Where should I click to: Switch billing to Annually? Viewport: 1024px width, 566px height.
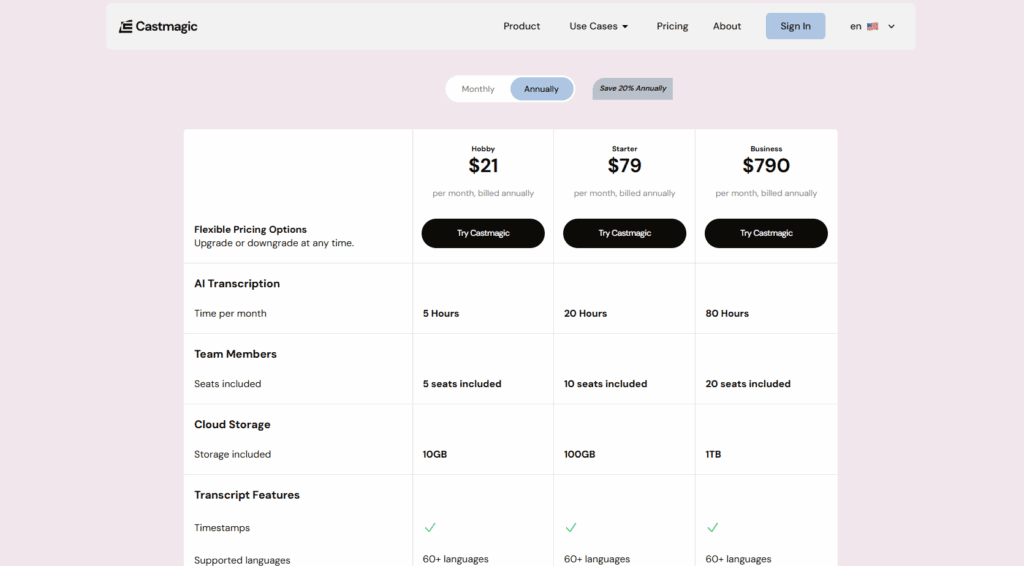click(541, 89)
